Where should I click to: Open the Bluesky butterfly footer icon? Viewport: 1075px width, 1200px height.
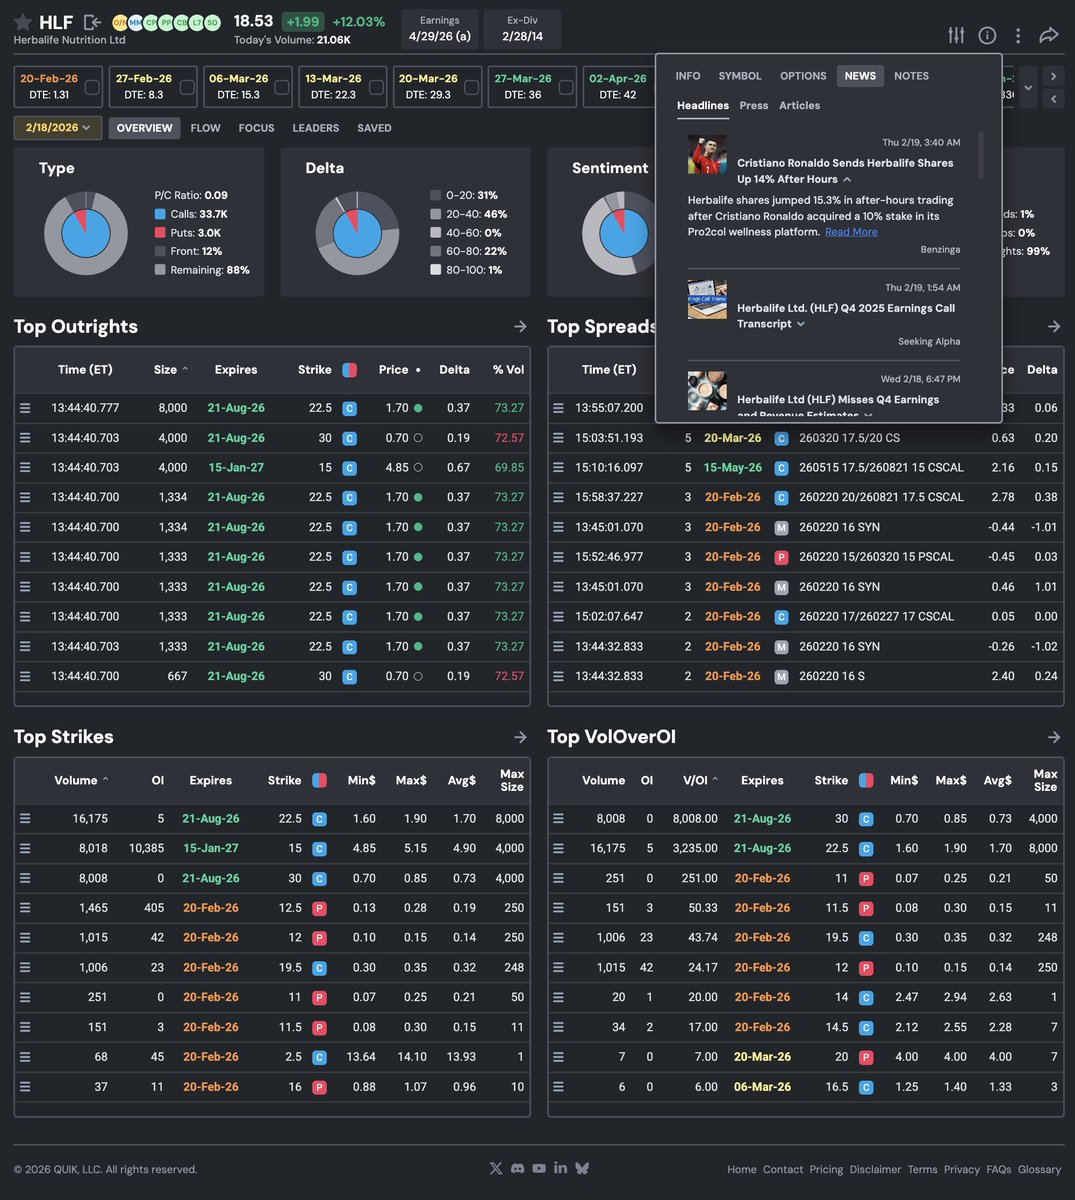coord(582,1168)
